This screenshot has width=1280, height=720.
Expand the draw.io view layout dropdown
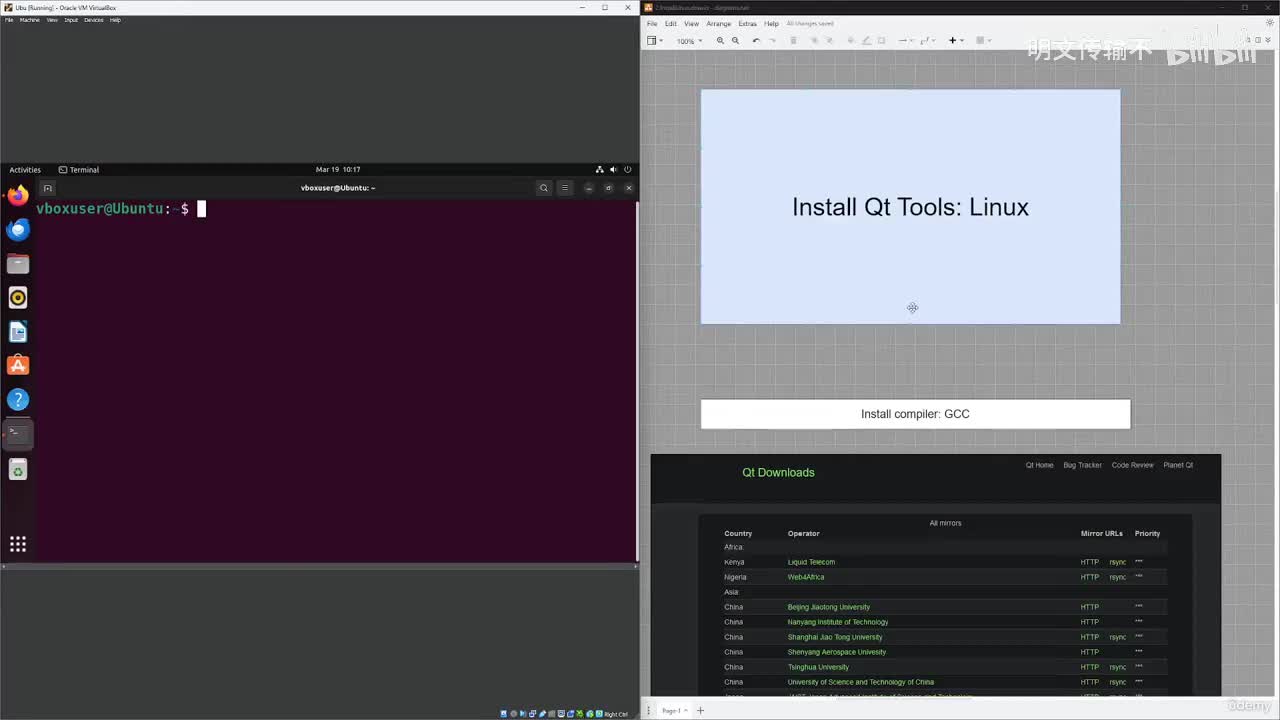tap(655, 41)
